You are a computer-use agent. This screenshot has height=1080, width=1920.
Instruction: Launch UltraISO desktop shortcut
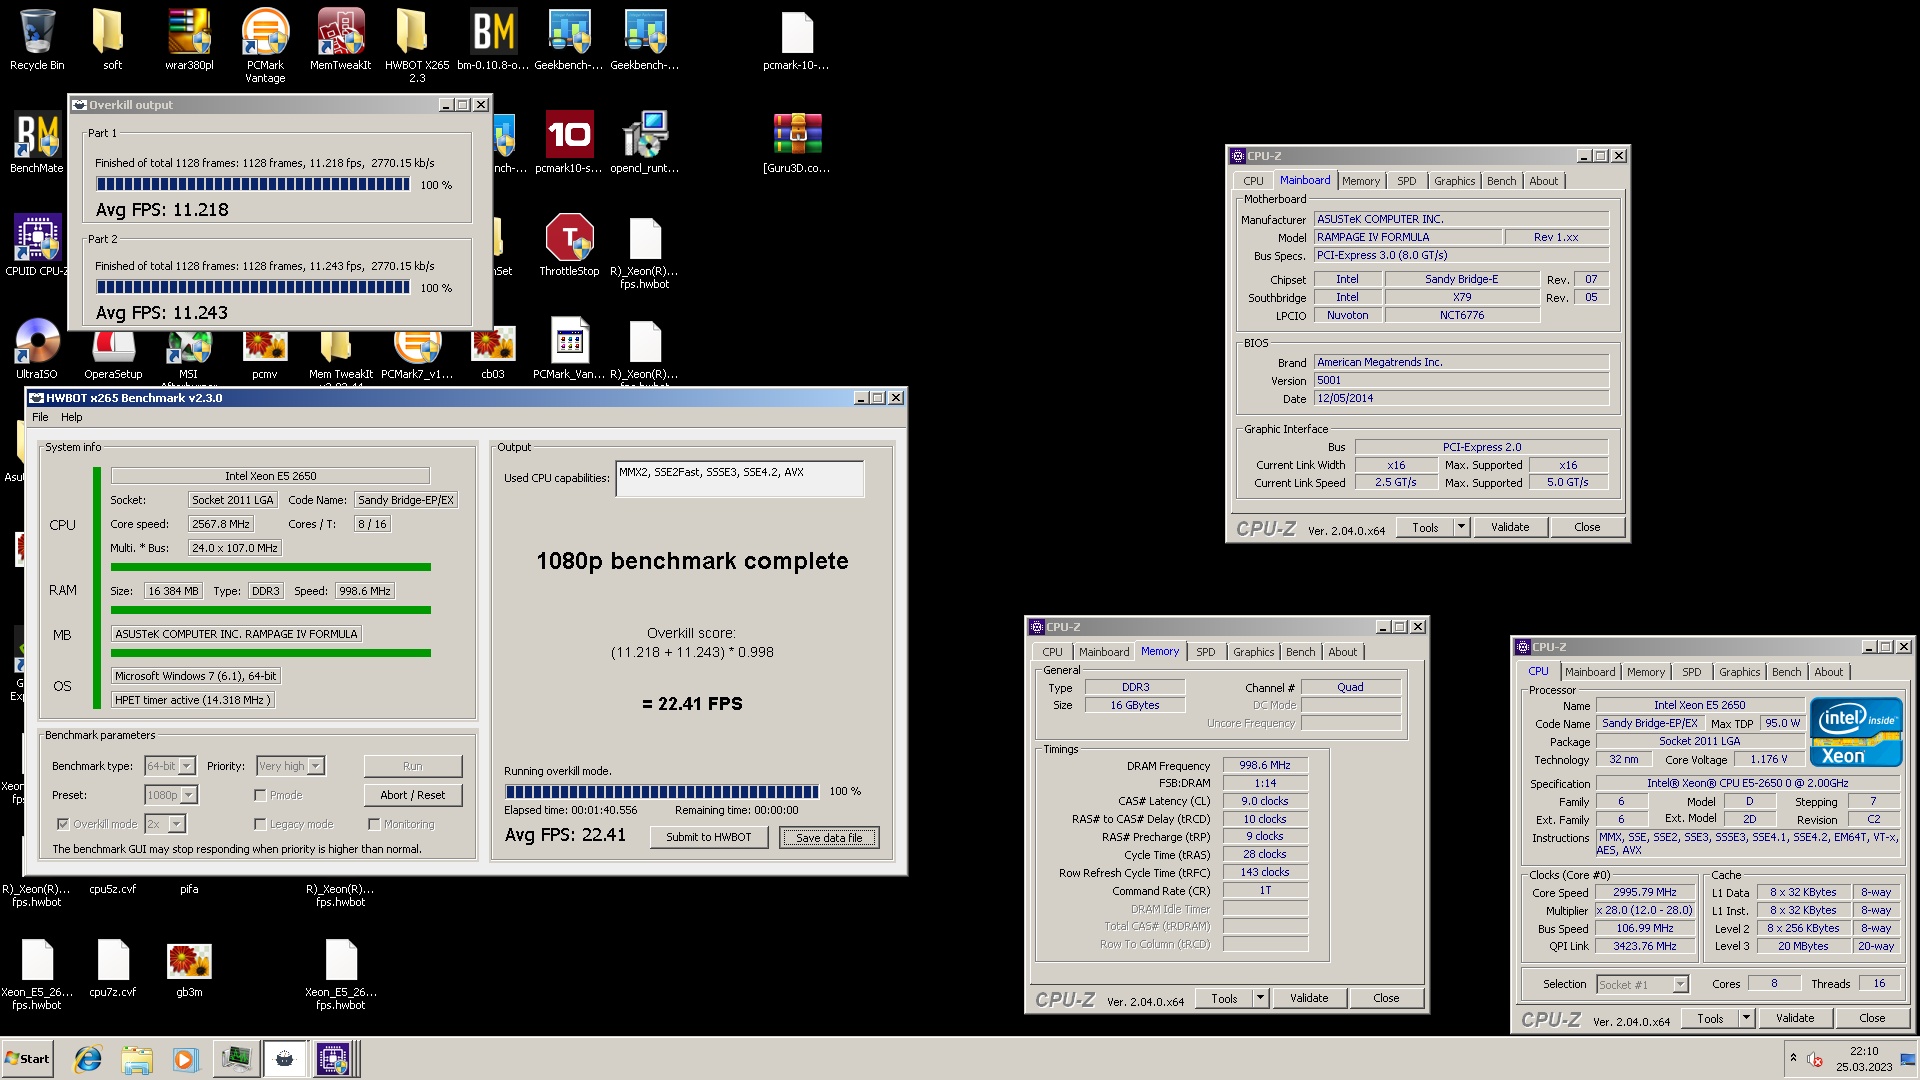click(x=37, y=349)
